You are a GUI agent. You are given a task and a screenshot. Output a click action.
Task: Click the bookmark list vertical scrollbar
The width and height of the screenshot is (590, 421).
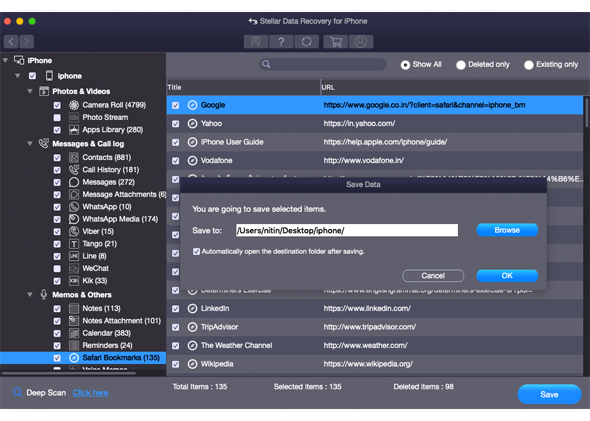pos(586,112)
